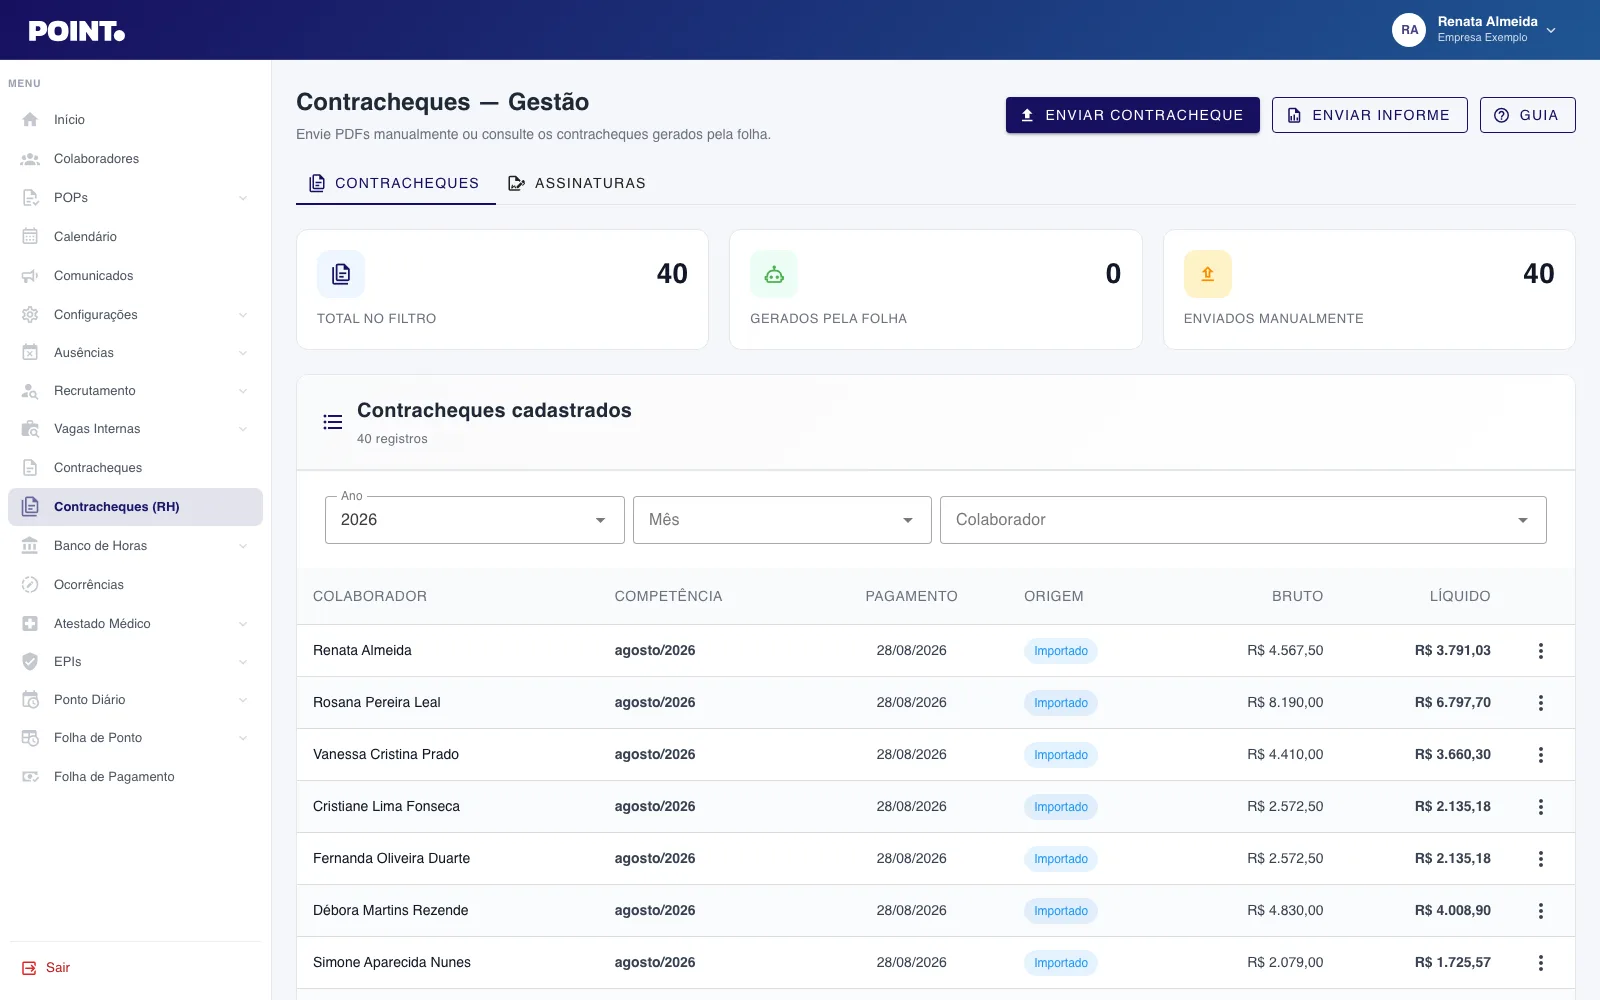Open row actions for Cristiane Lima Fonseca
Viewport: 1600px width, 1000px height.
point(1540,807)
